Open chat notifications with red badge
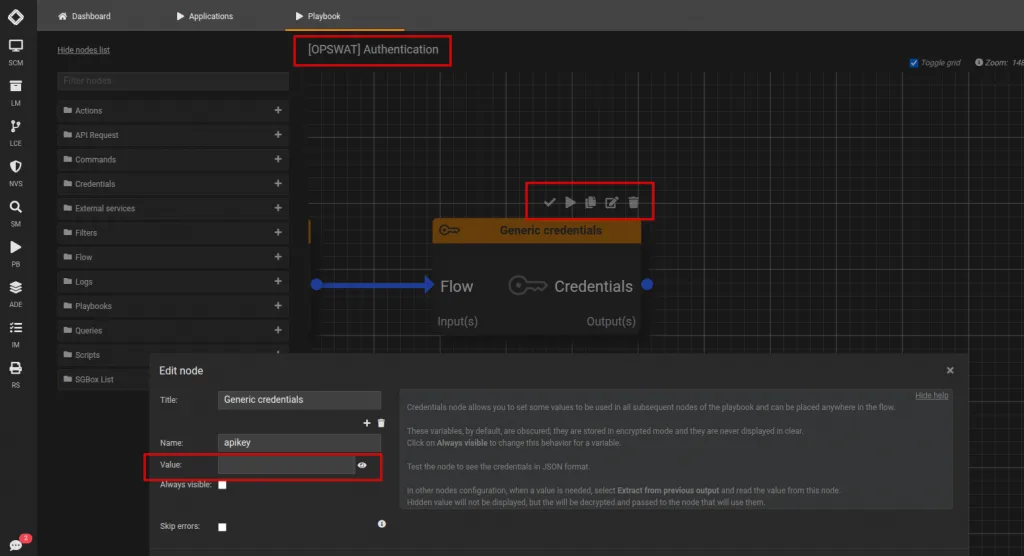Viewport: 1024px width, 556px height. (16, 544)
